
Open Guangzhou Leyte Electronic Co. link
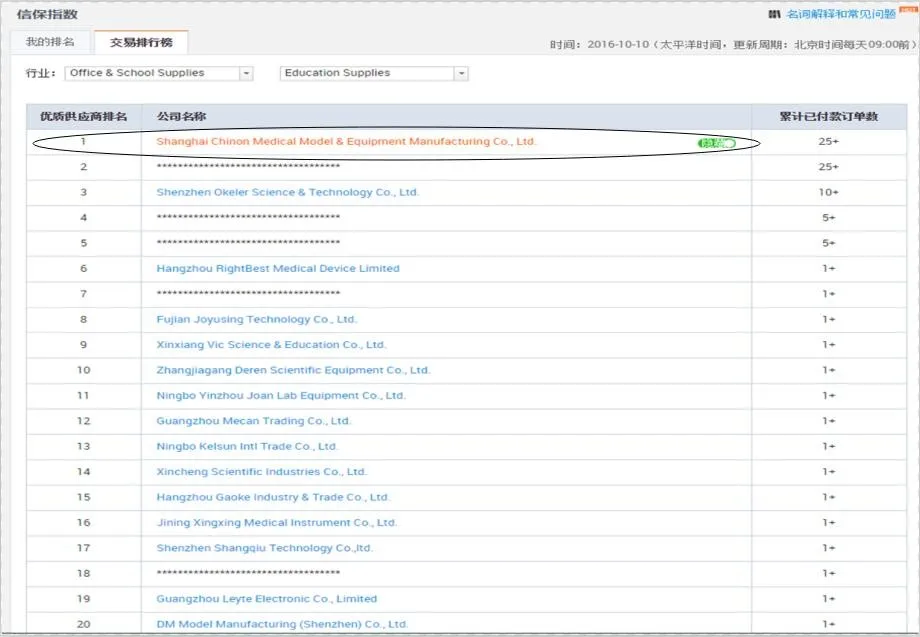click(x=266, y=599)
